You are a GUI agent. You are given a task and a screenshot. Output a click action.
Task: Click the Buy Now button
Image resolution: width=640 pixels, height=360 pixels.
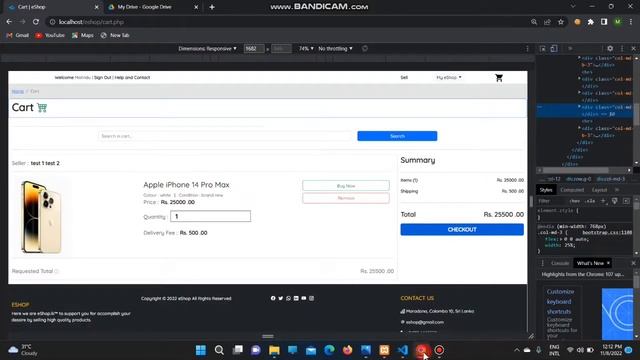tap(346, 186)
